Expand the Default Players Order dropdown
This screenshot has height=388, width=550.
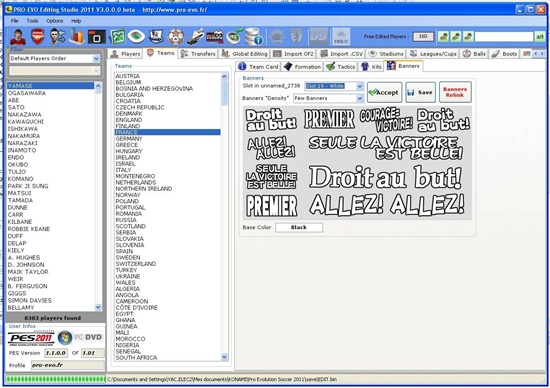[x=96, y=59]
